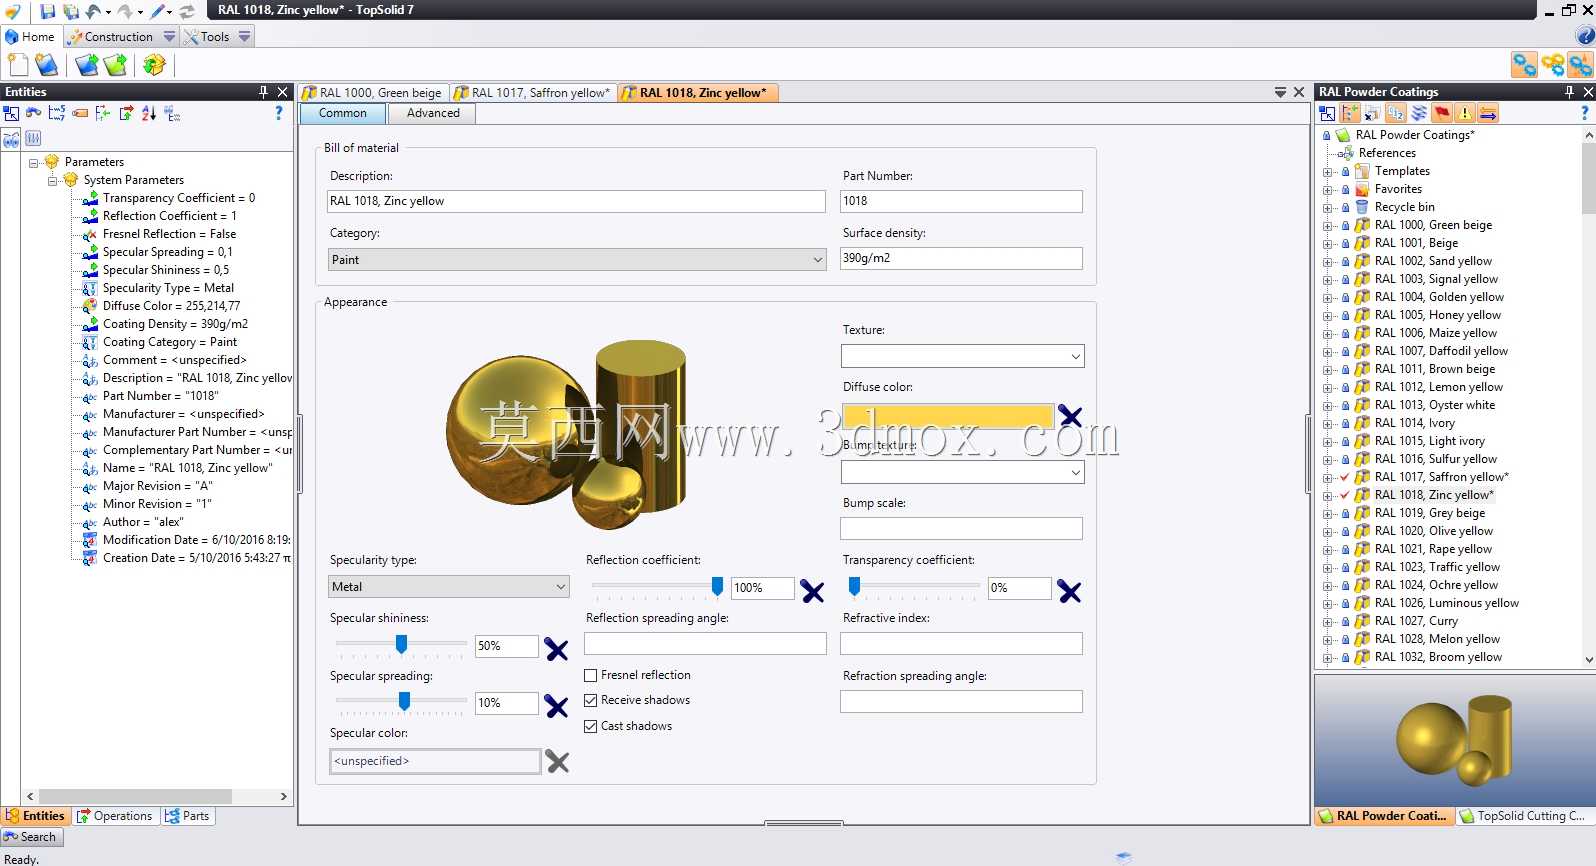Image resolution: width=1596 pixels, height=866 pixels.
Task: Click the New Document blank page icon
Action: [x=18, y=65]
